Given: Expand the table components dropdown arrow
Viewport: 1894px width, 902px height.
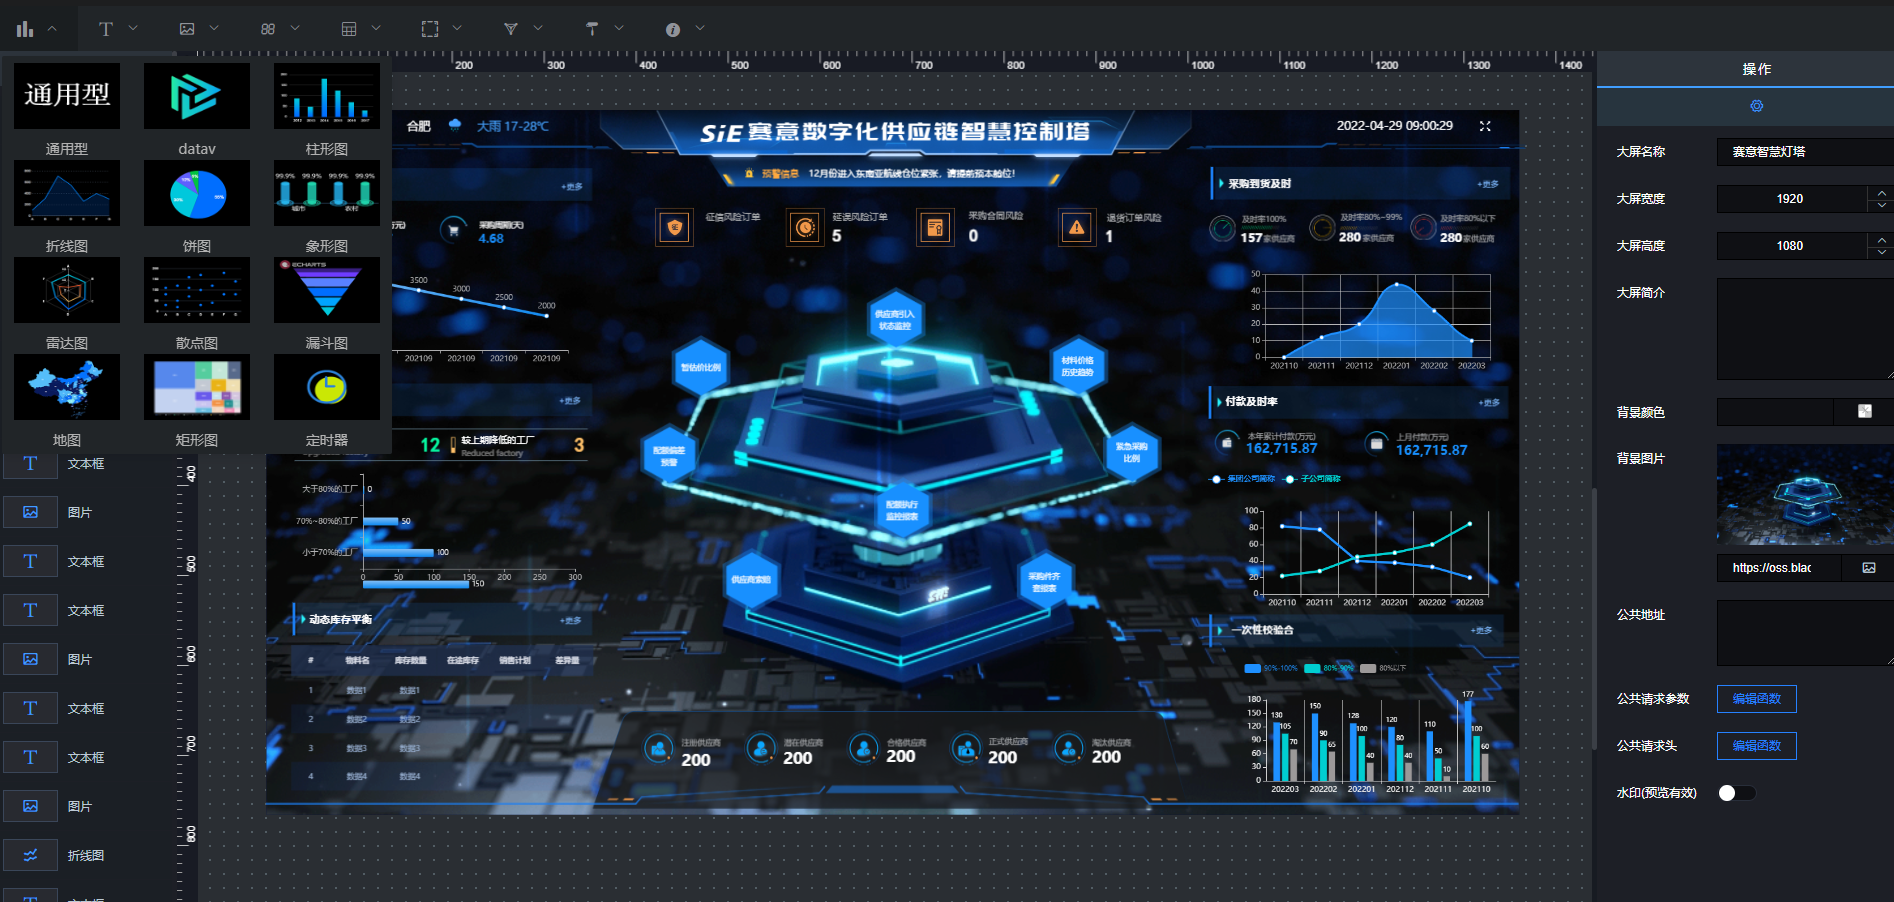Looking at the screenshot, I should tap(376, 29).
